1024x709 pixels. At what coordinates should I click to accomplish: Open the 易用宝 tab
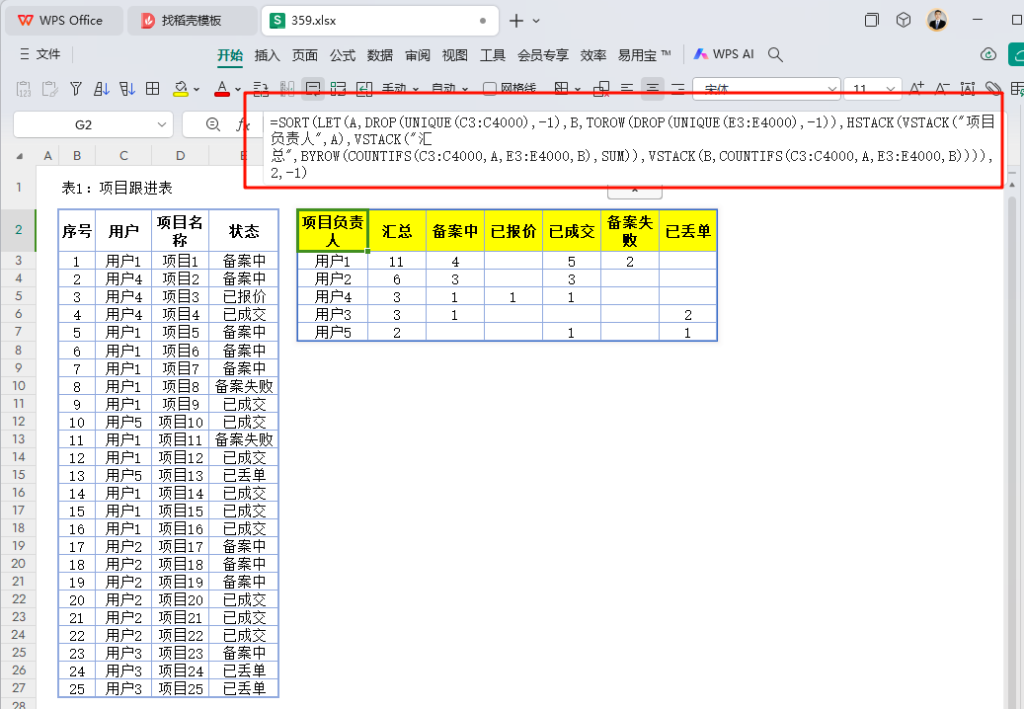pos(644,55)
